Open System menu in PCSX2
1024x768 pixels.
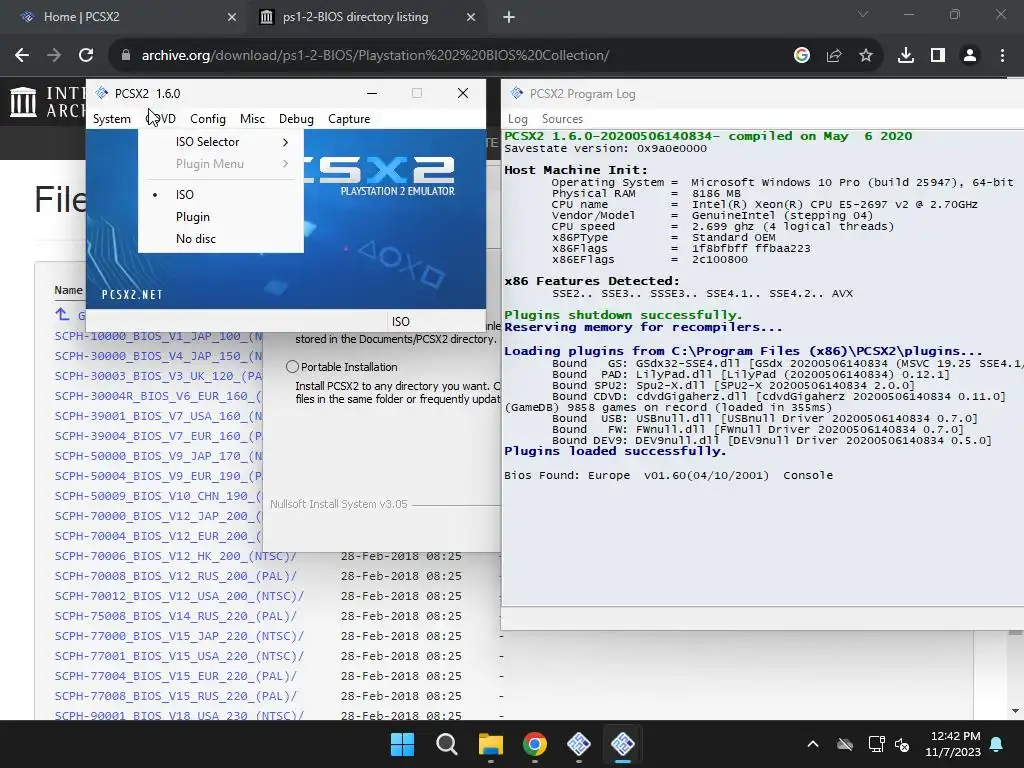pyautogui.click(x=112, y=119)
